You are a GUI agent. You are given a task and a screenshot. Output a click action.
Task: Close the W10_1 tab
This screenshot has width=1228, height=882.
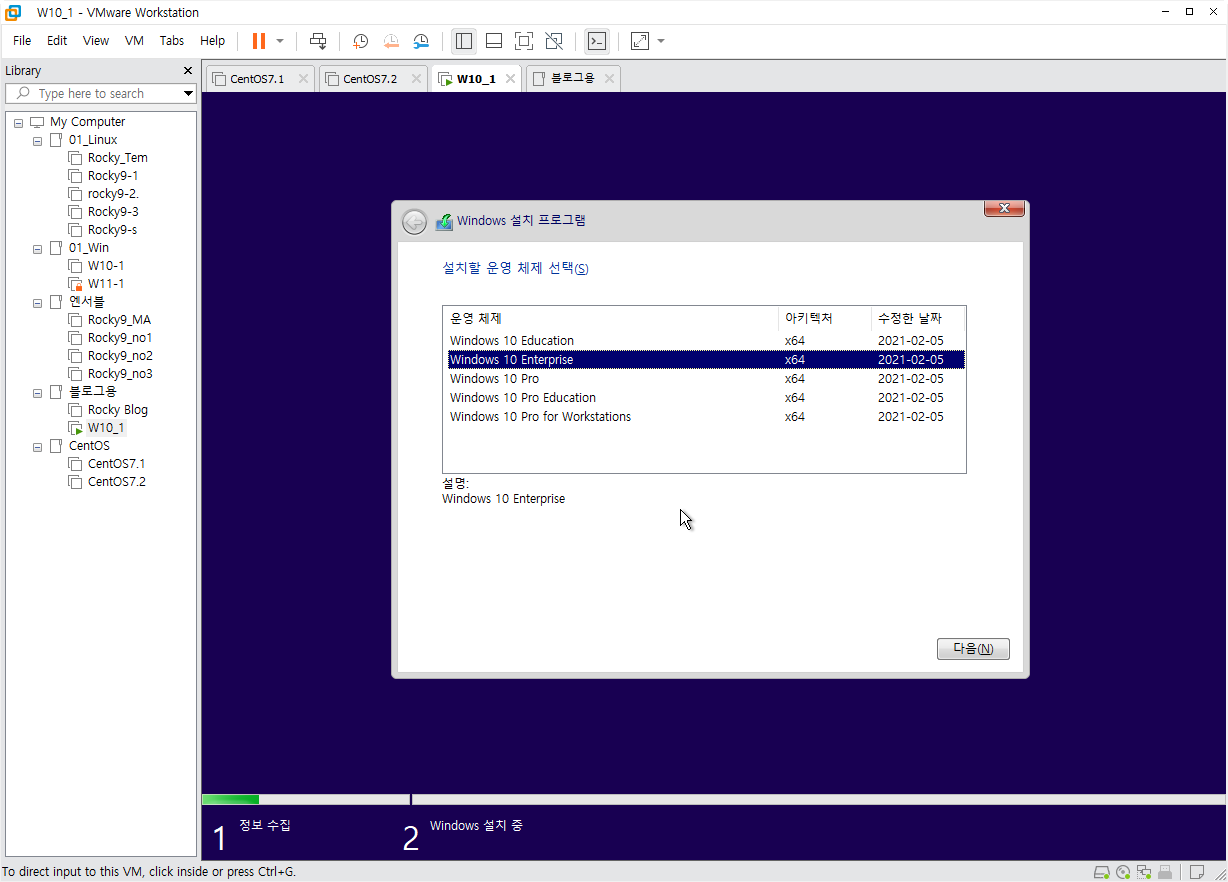(x=510, y=78)
